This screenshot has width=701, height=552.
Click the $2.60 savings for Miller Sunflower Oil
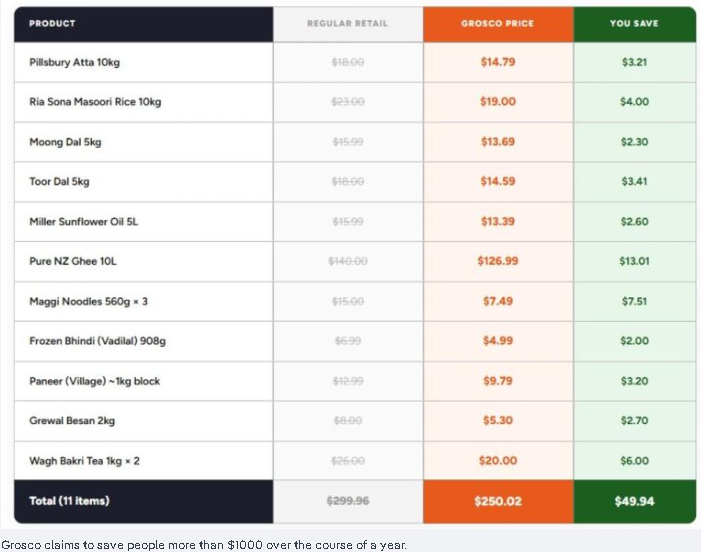pos(634,222)
